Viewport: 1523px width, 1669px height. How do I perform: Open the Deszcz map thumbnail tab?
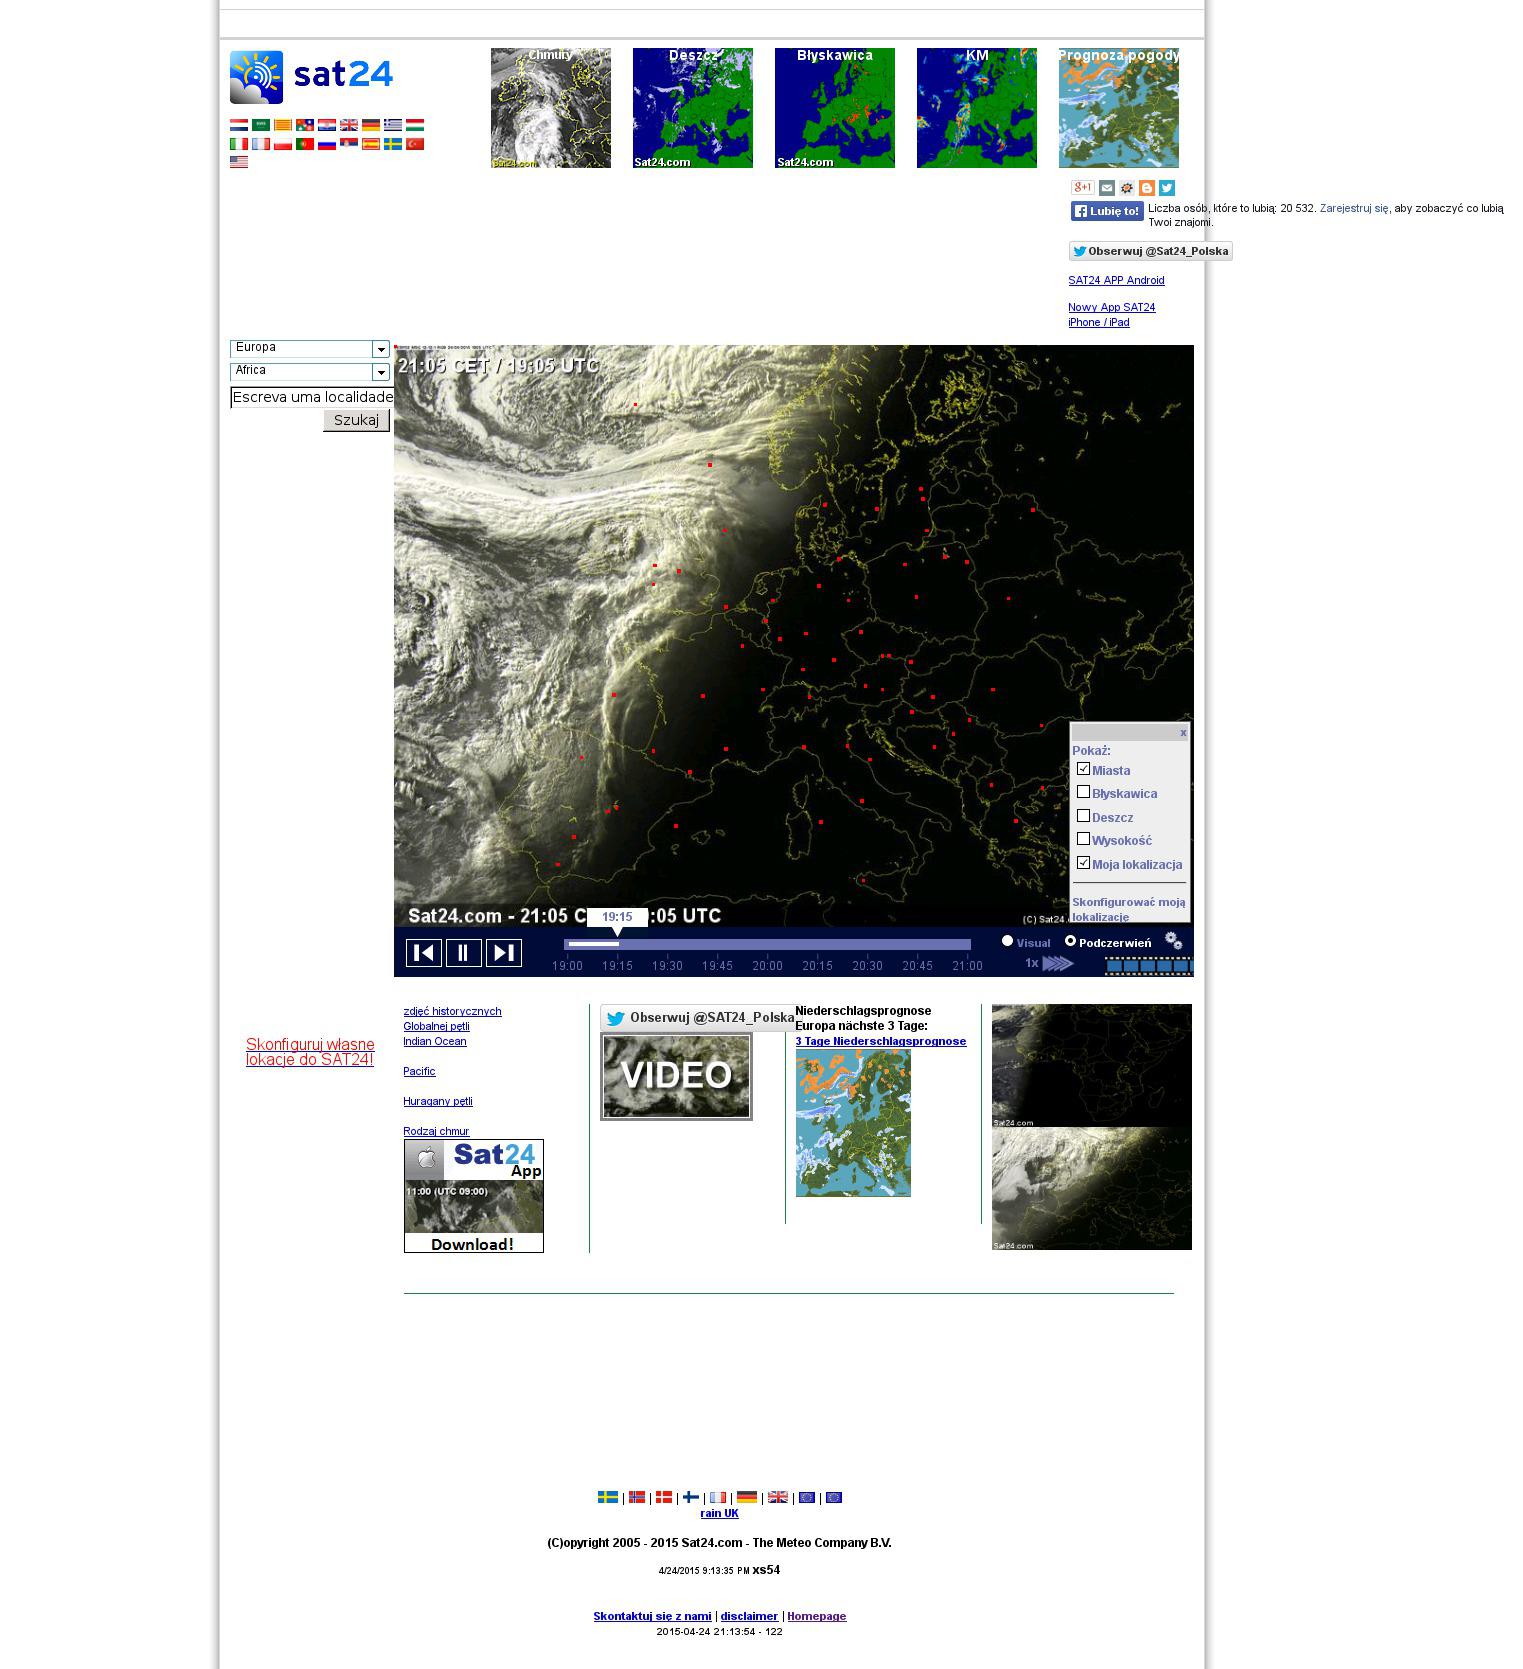pyautogui.click(x=692, y=108)
